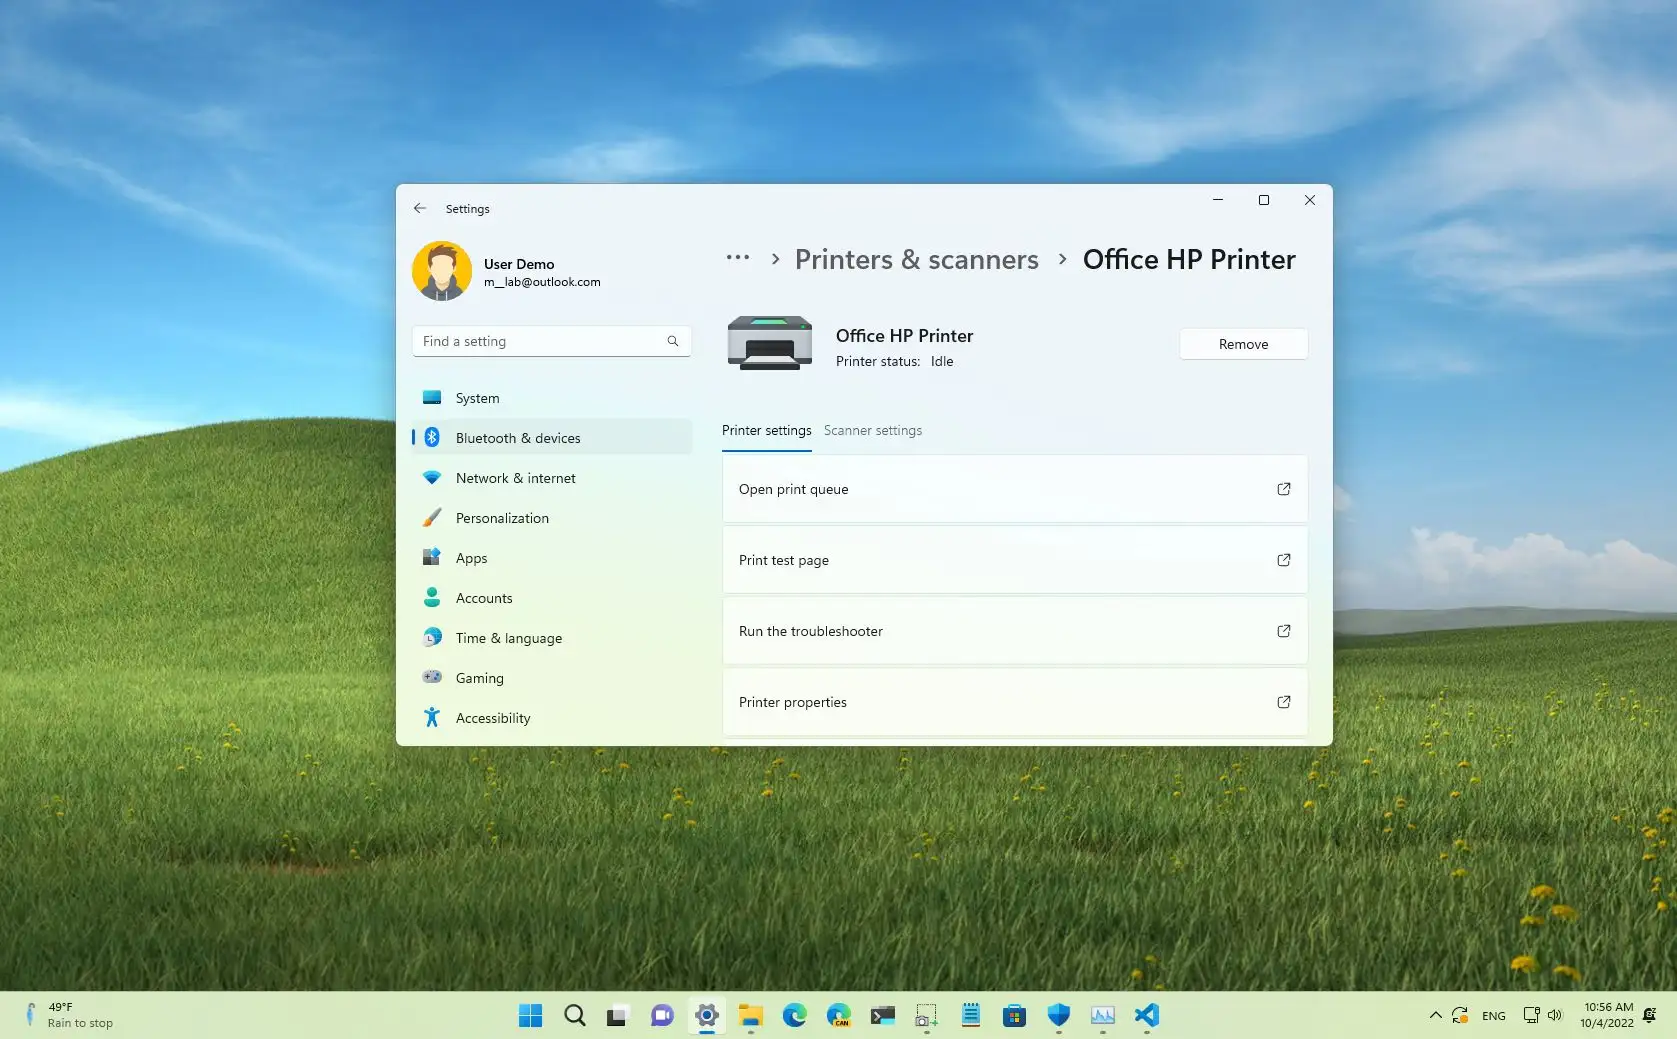Select the Personalization paintbrush icon
Viewport: 1677px width, 1039px height.
pyautogui.click(x=431, y=517)
